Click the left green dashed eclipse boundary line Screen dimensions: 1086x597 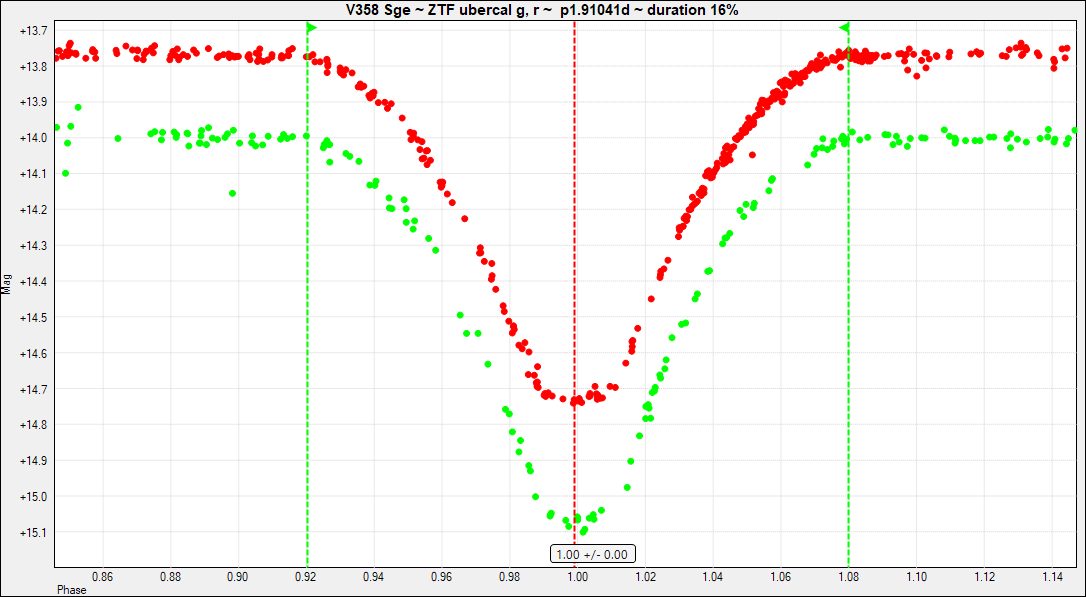point(307,300)
